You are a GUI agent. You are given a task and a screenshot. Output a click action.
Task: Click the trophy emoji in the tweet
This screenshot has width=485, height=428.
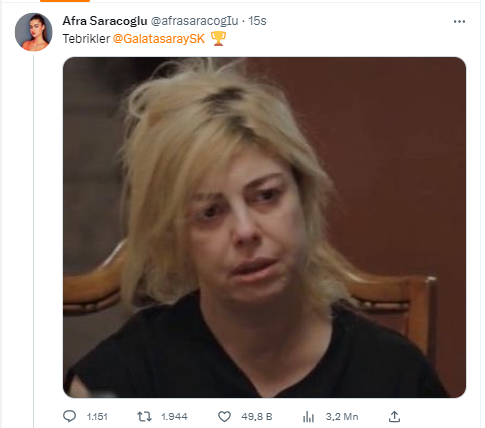pos(219,38)
